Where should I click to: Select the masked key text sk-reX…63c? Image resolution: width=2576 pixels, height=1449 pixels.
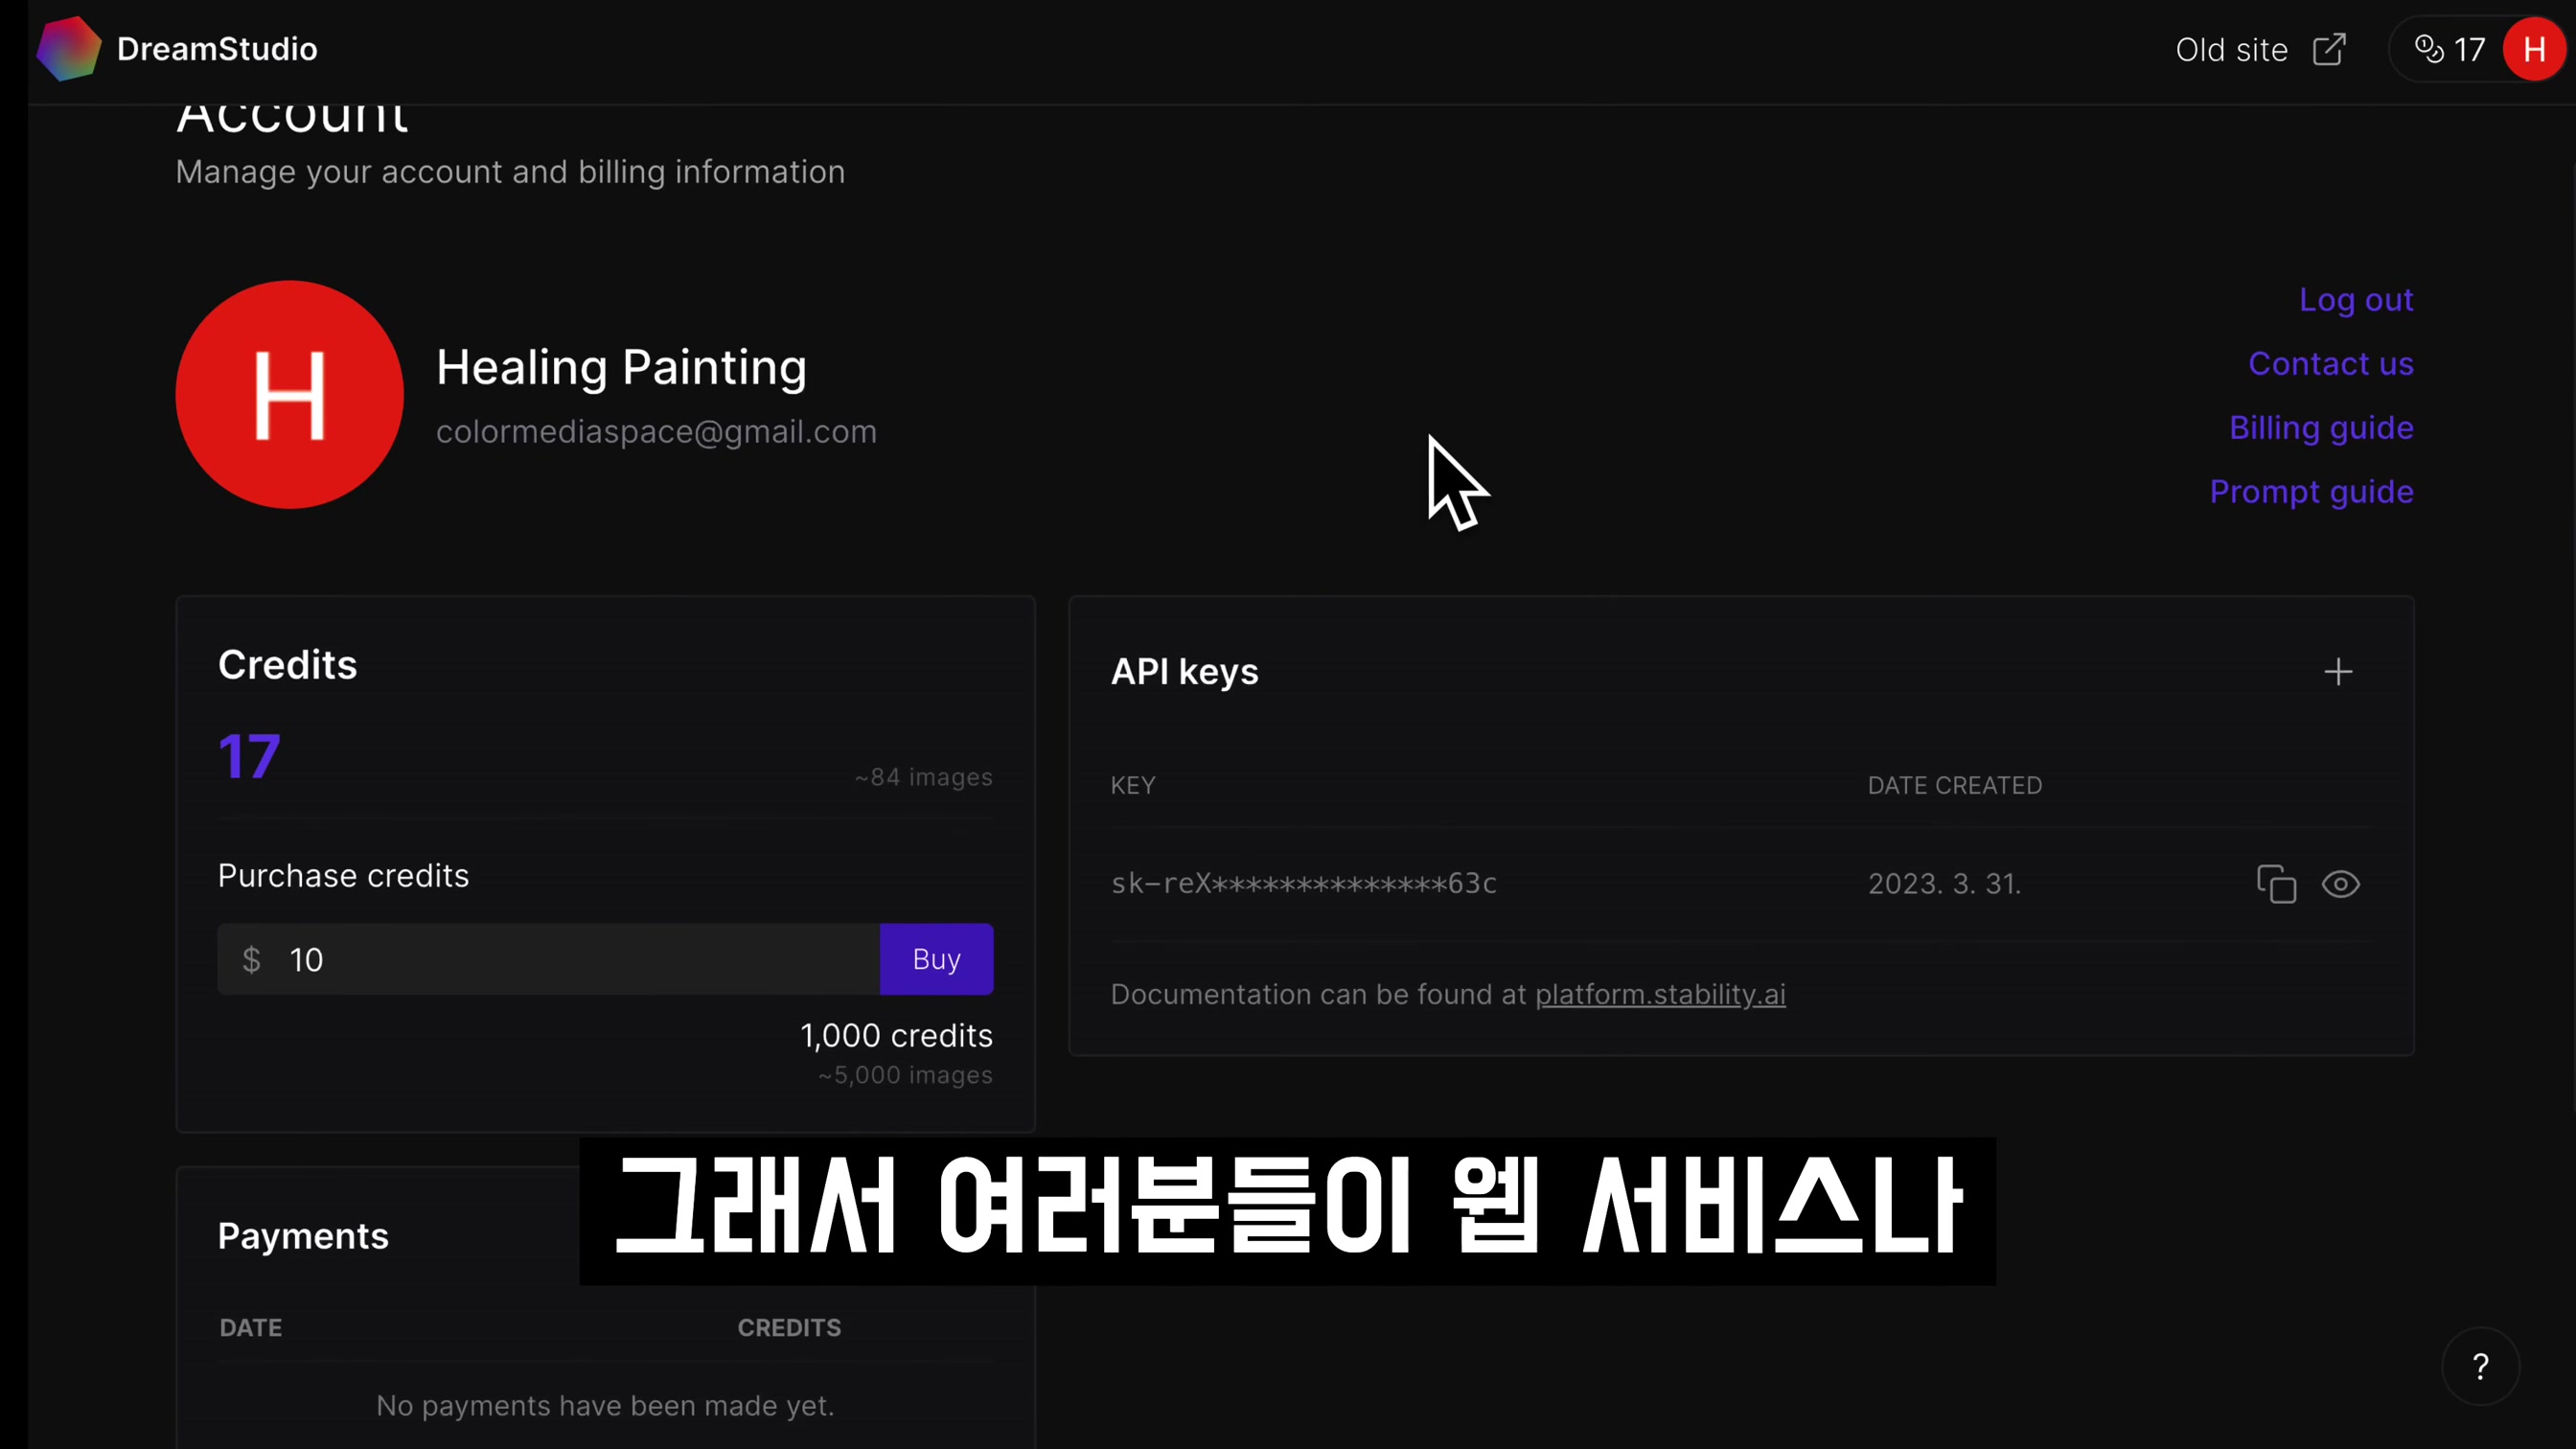pos(1303,884)
